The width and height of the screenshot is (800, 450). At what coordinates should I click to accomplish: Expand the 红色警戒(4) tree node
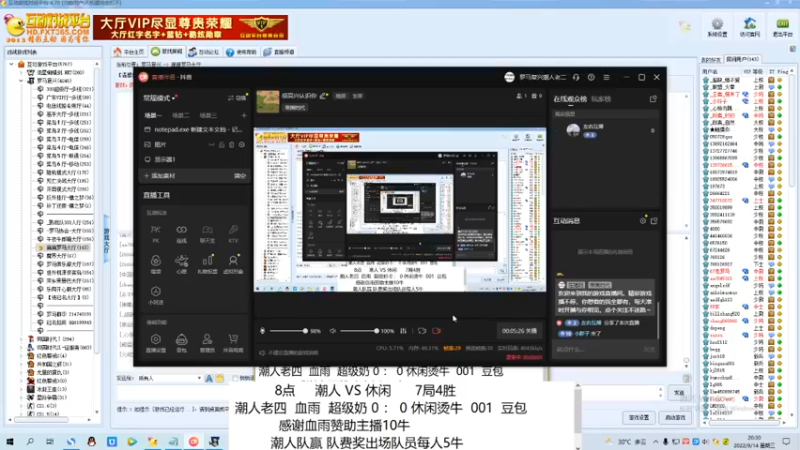[21, 356]
